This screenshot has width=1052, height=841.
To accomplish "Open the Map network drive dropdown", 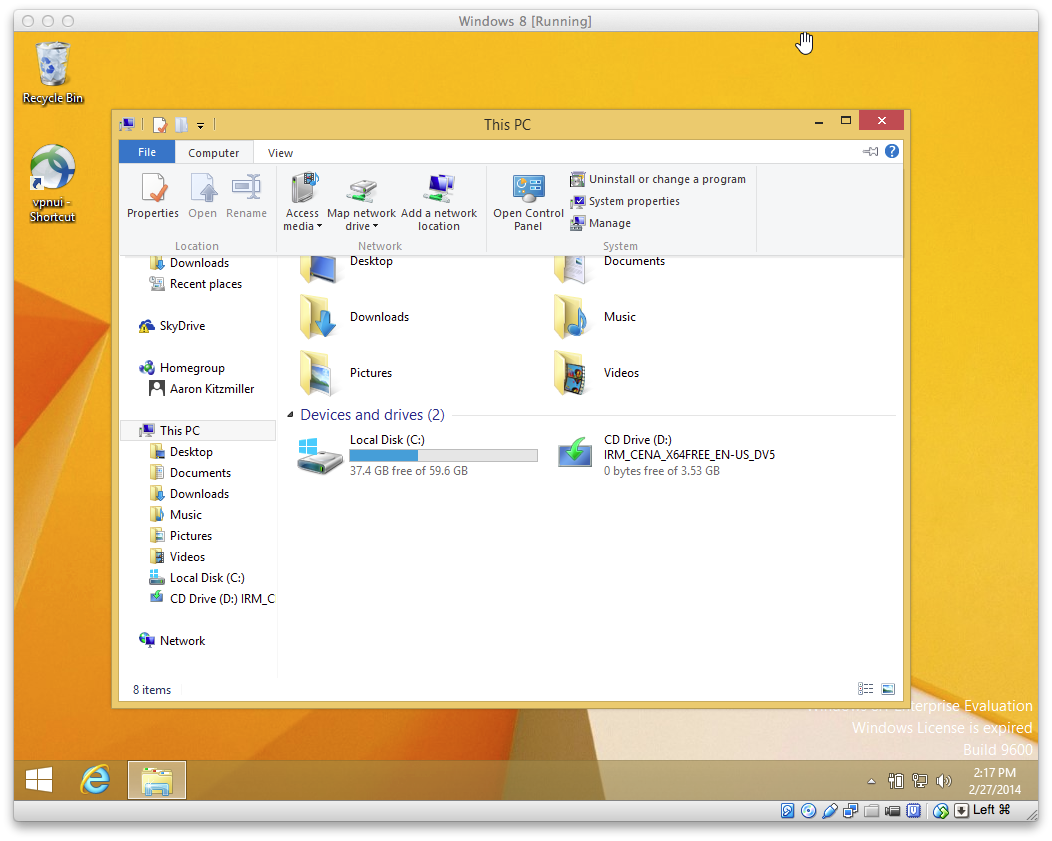I will pos(361,226).
